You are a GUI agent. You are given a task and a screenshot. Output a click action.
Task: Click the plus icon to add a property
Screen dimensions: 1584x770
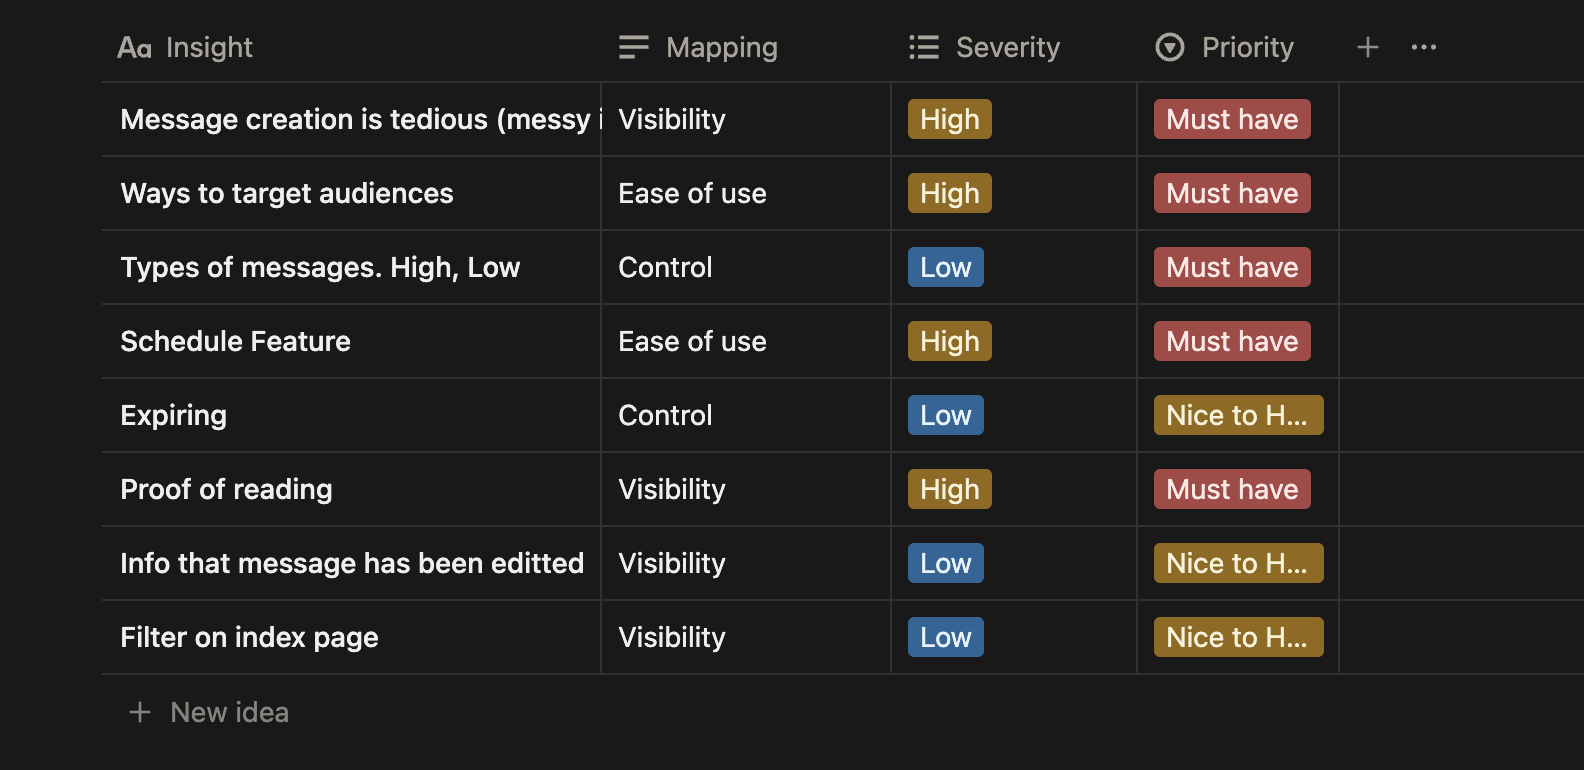1367,47
